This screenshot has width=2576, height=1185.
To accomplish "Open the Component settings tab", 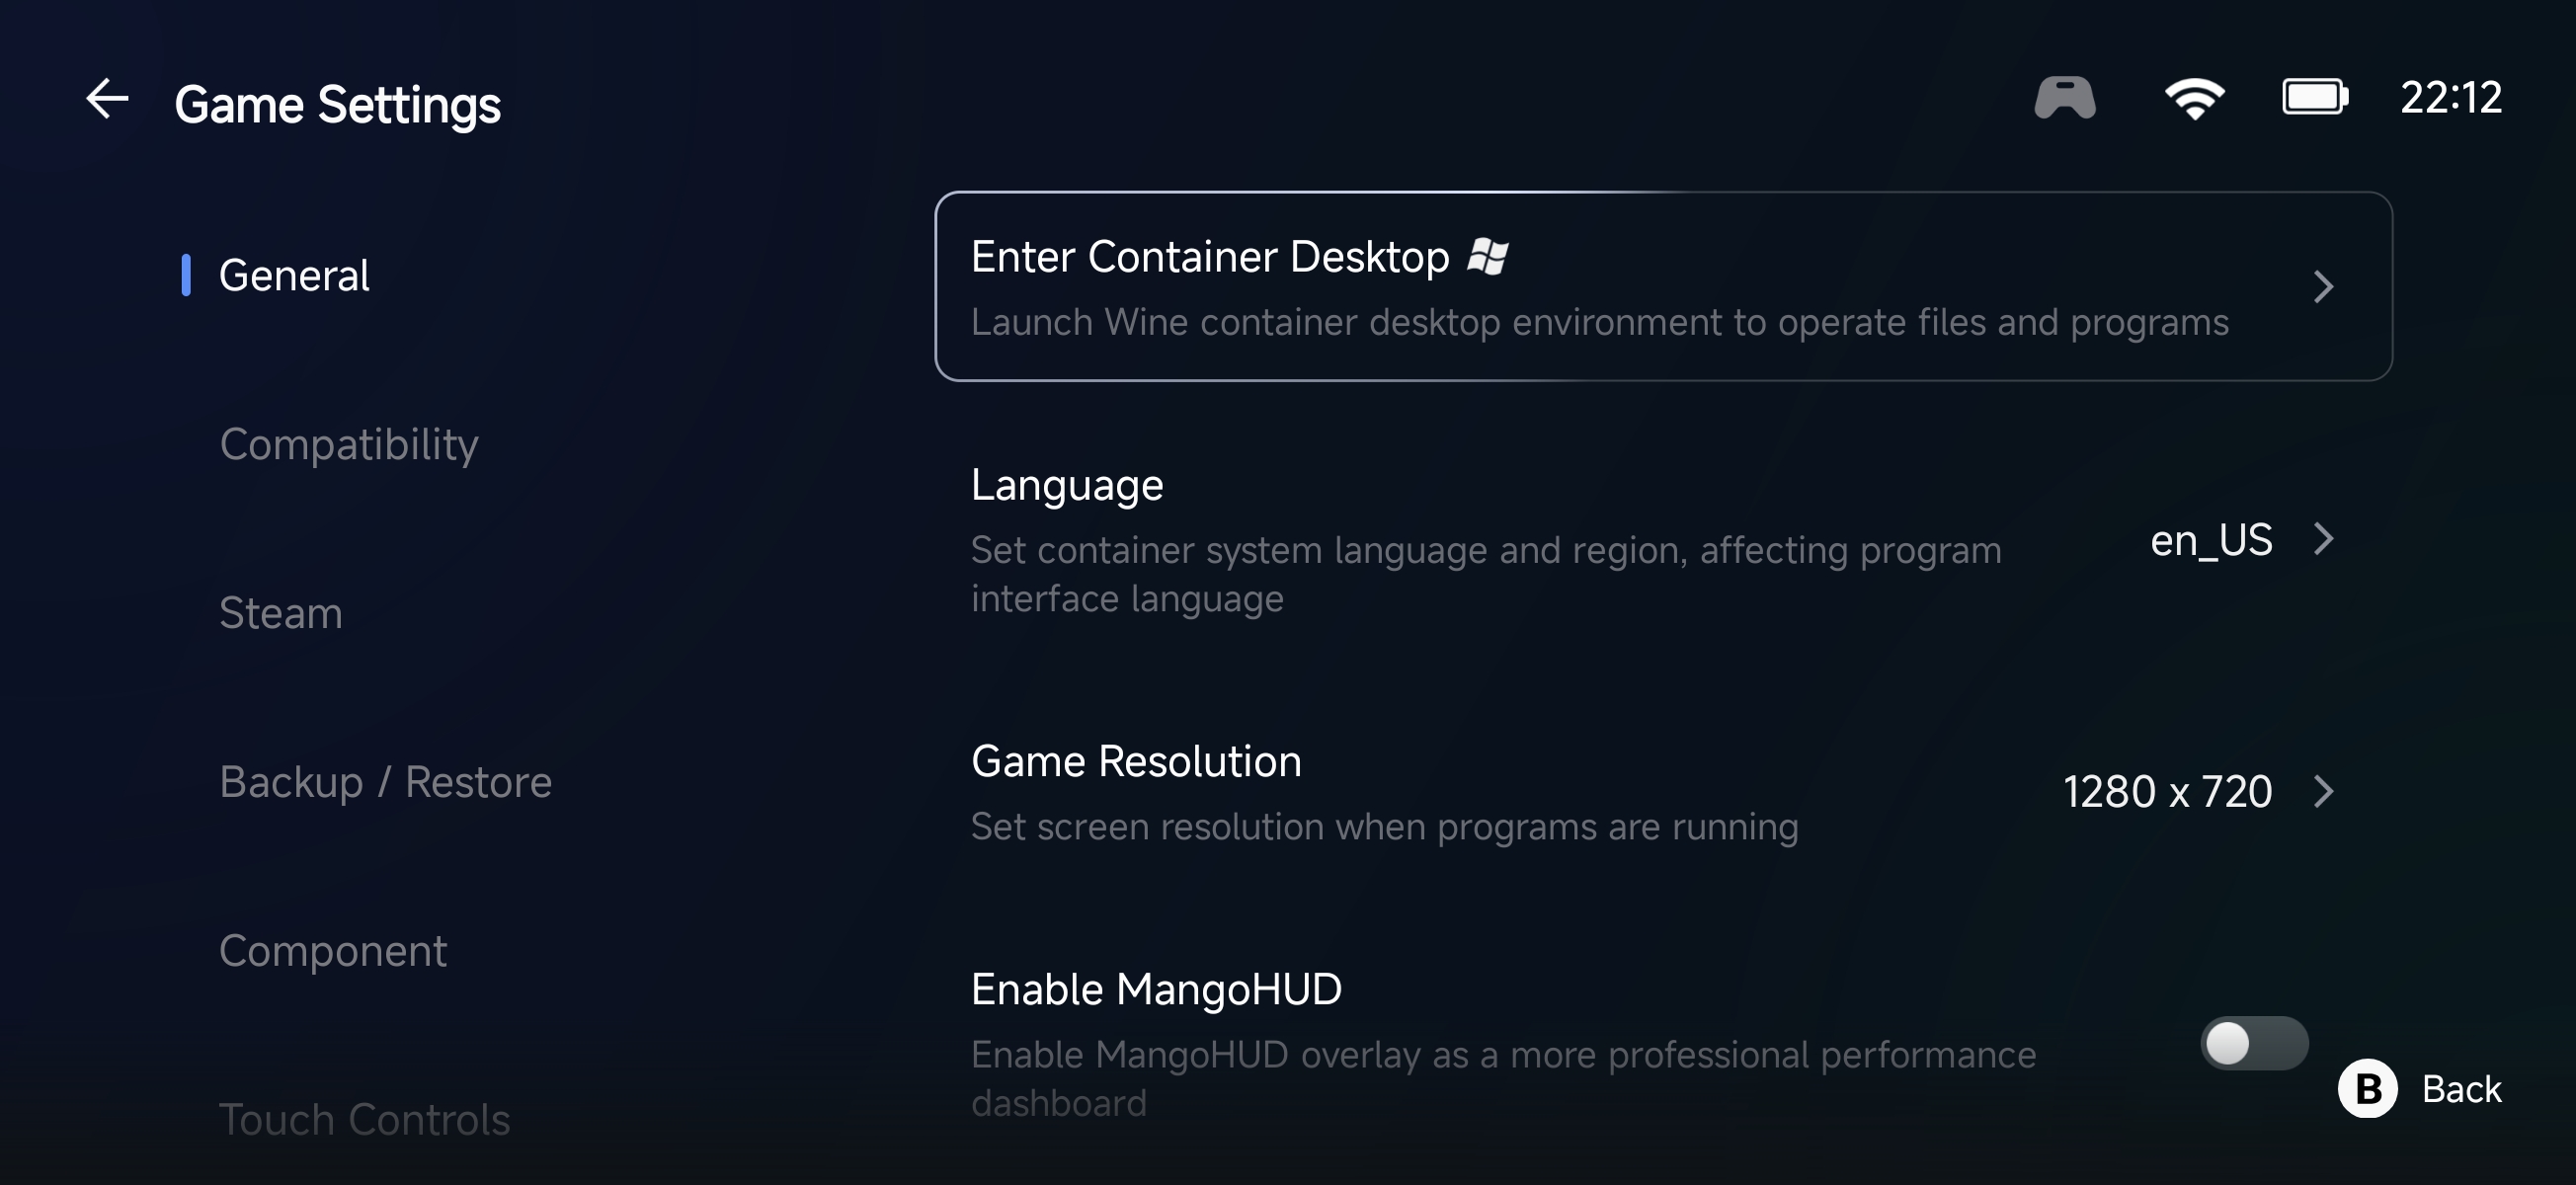I will click(x=333, y=952).
